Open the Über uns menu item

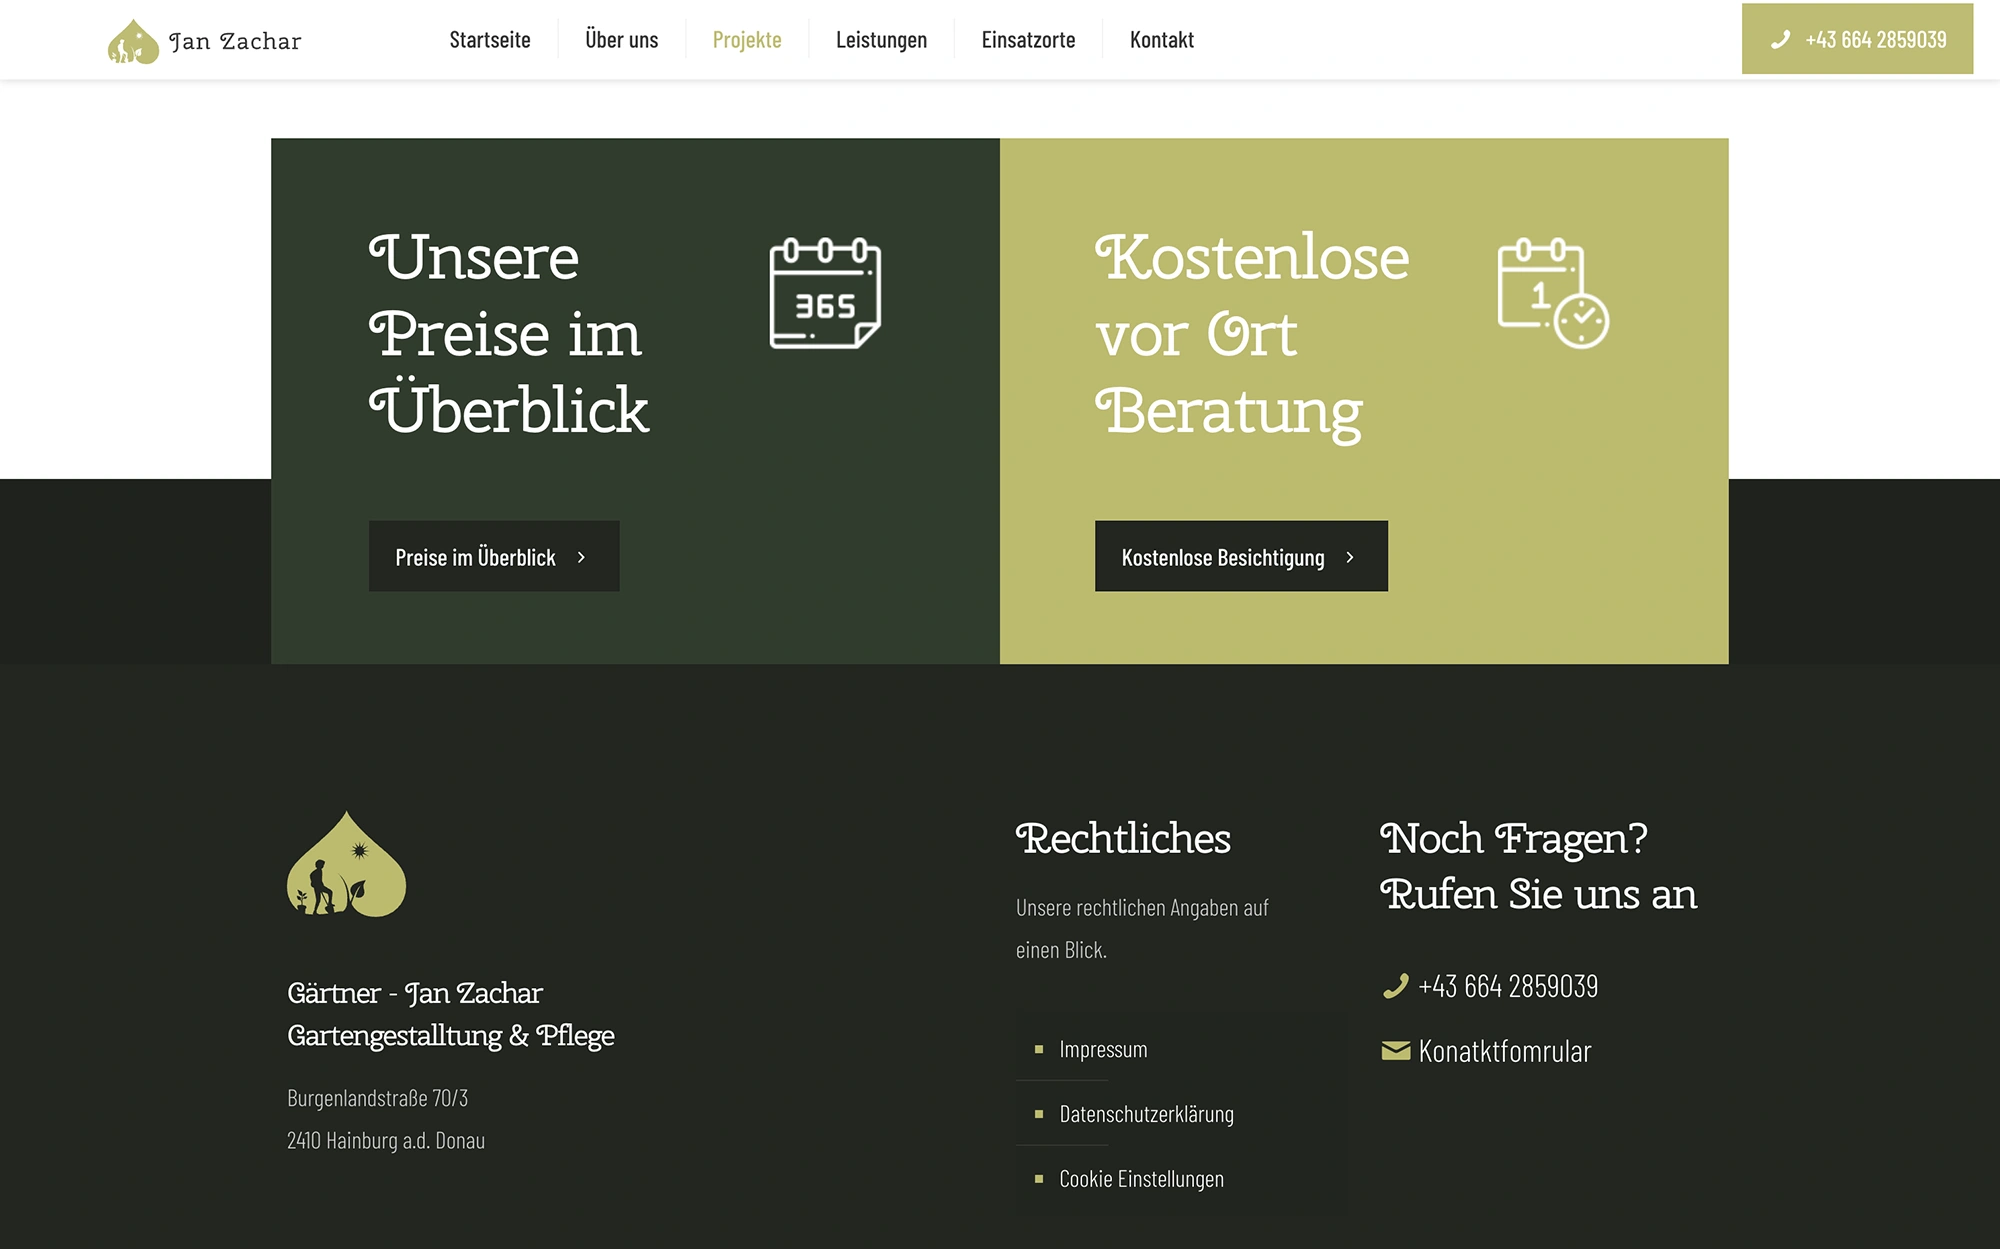pos(621,40)
